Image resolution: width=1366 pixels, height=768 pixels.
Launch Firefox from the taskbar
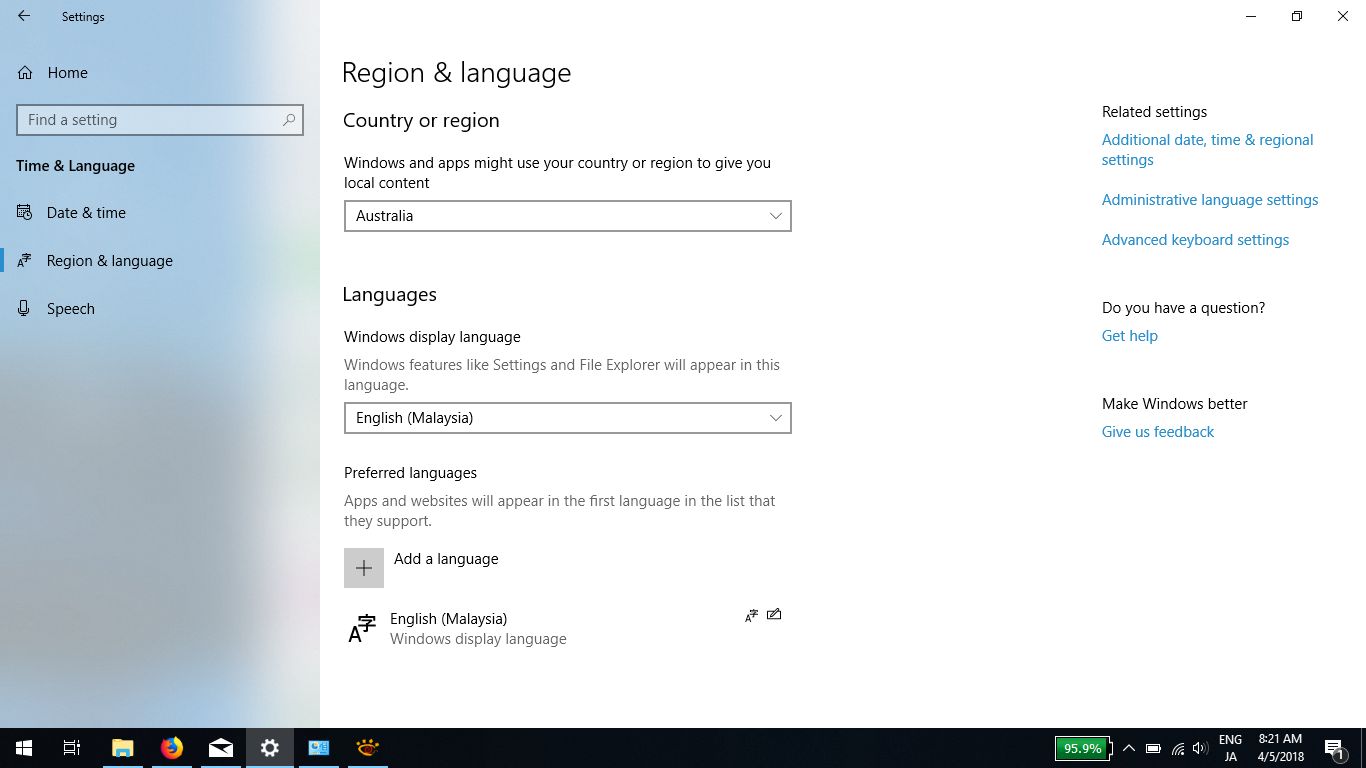point(172,747)
